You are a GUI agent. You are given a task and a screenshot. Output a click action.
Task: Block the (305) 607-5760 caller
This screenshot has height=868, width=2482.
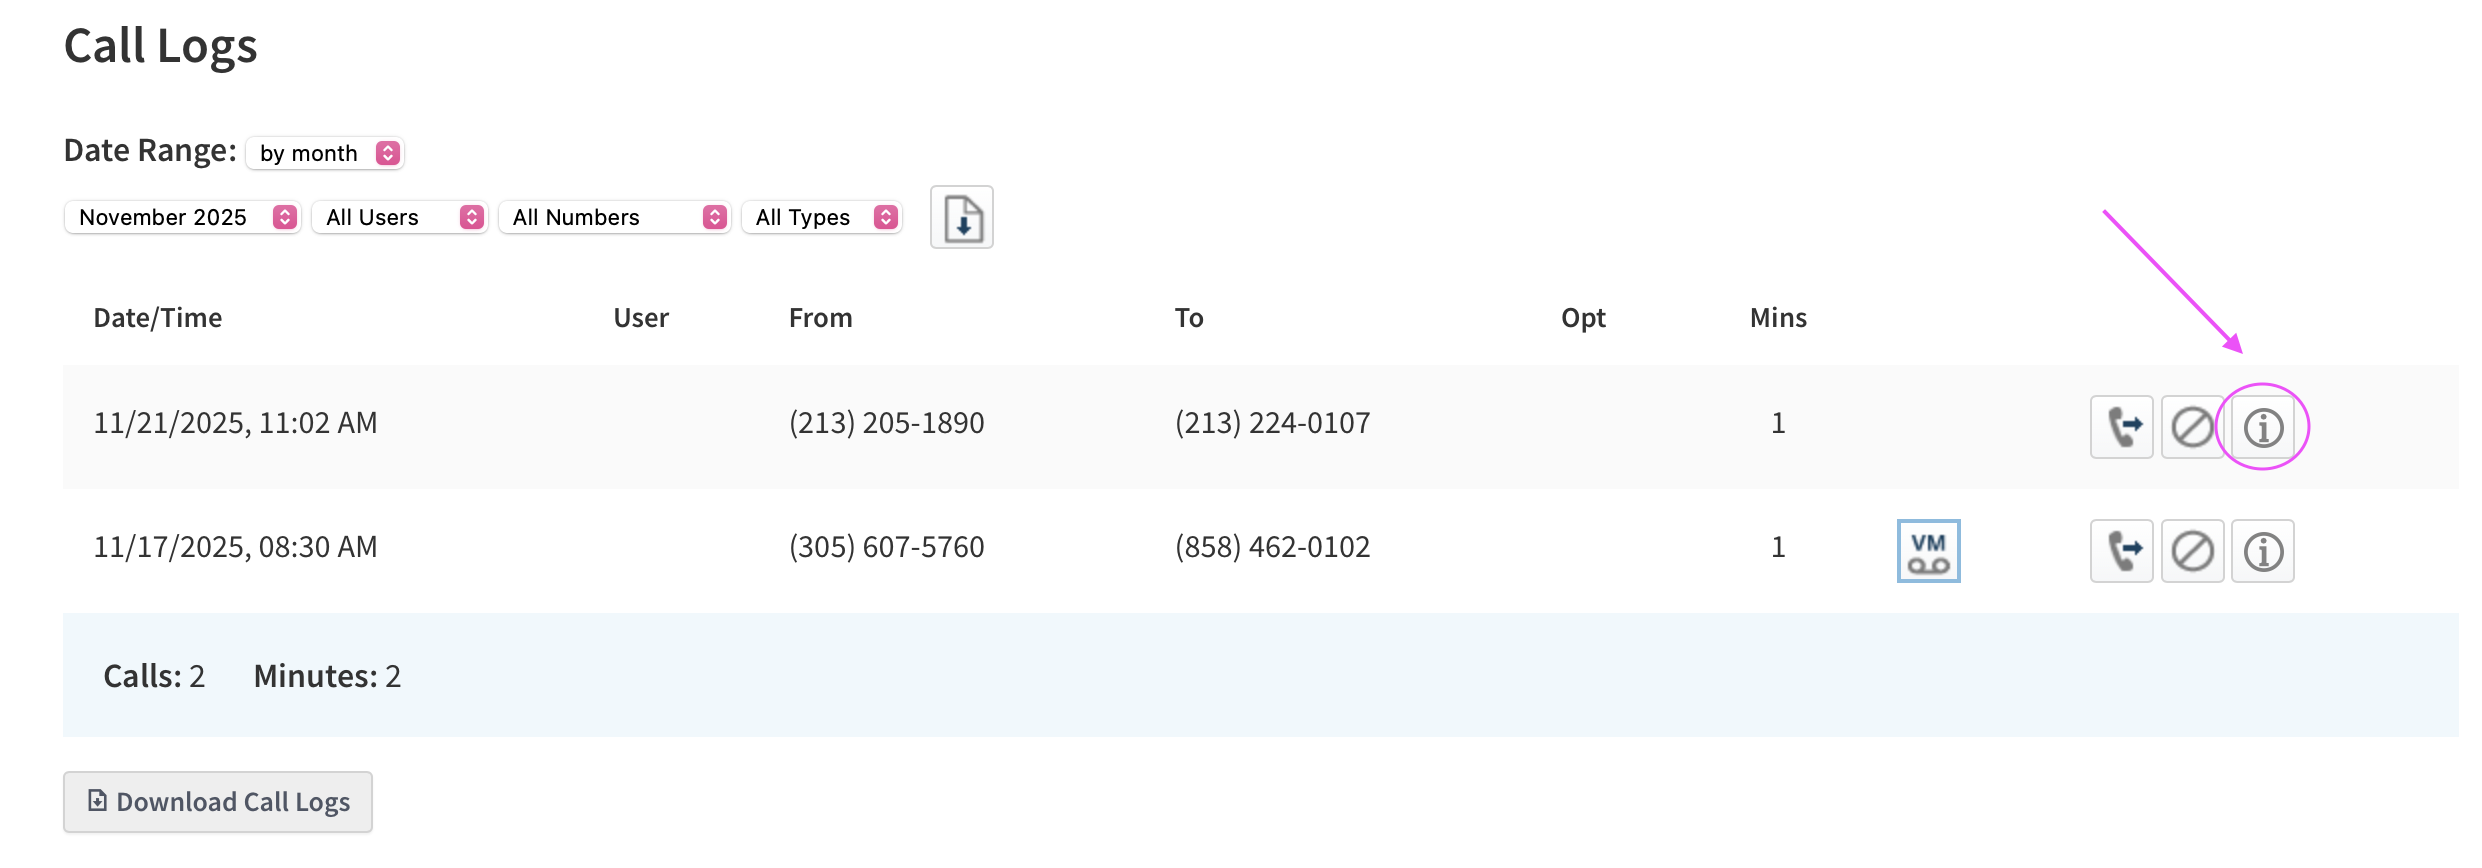pyautogui.click(x=2192, y=551)
